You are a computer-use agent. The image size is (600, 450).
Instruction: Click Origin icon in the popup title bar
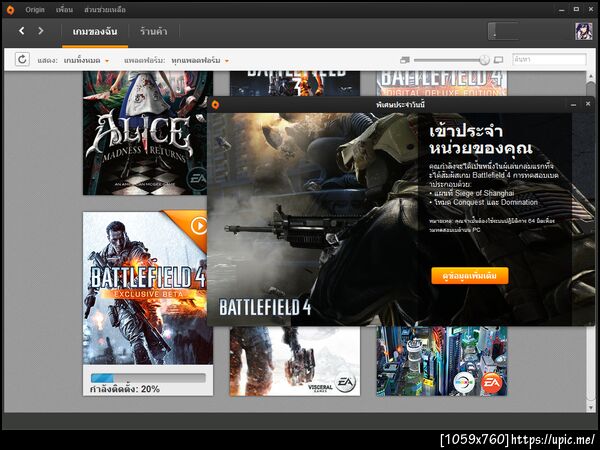(x=215, y=104)
